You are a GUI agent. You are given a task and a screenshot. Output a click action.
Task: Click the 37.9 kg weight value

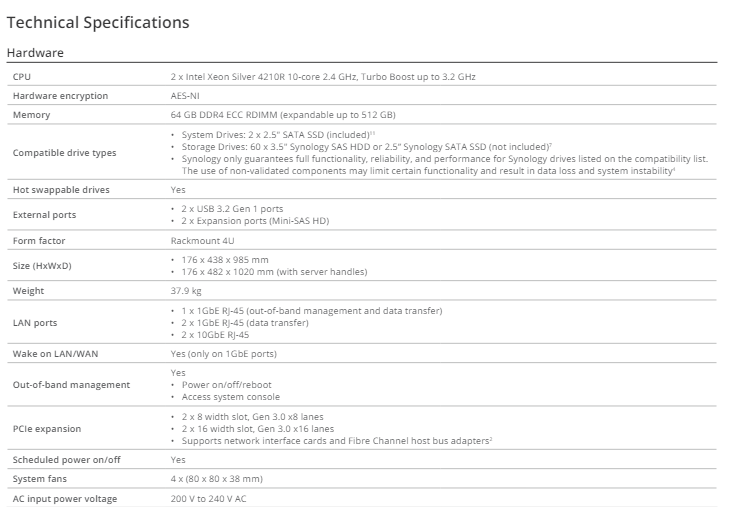[x=186, y=291]
